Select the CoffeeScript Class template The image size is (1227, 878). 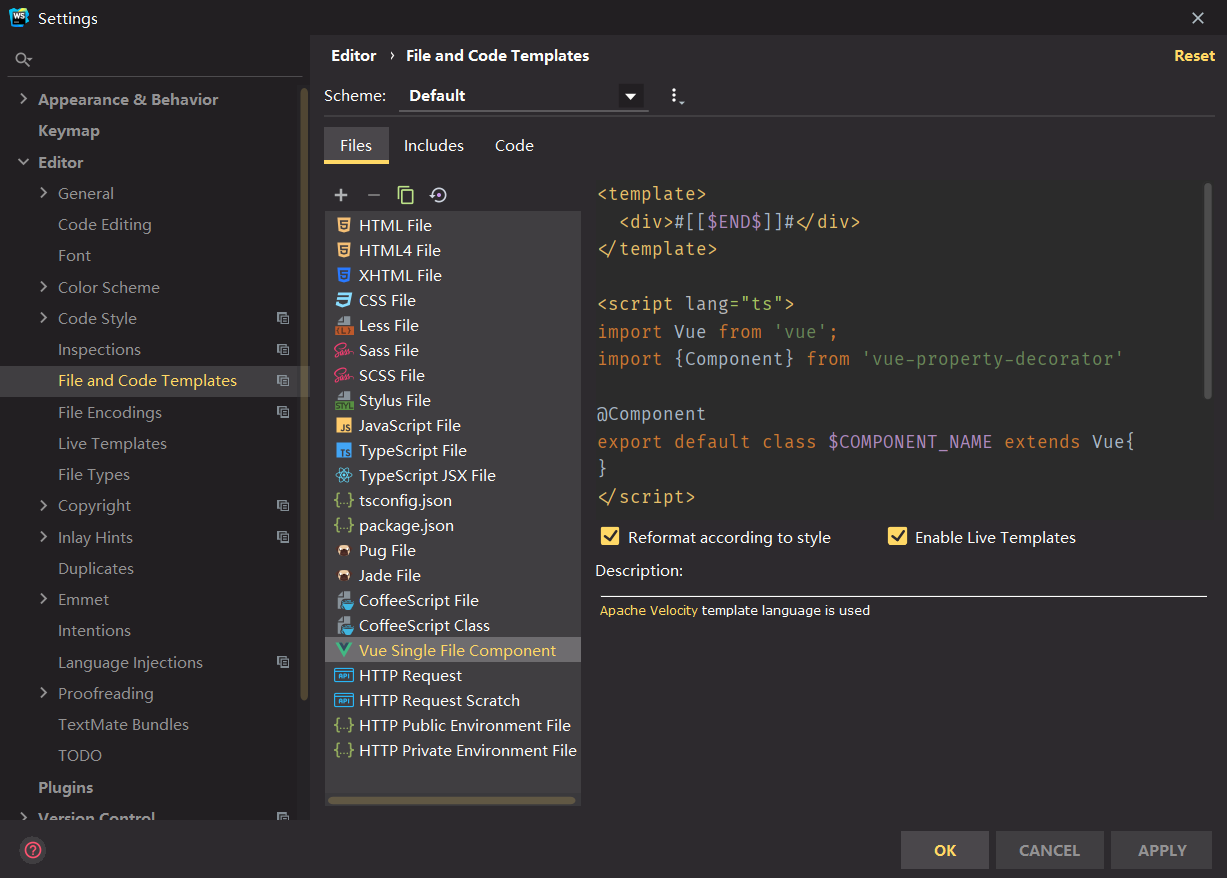(x=453, y=625)
